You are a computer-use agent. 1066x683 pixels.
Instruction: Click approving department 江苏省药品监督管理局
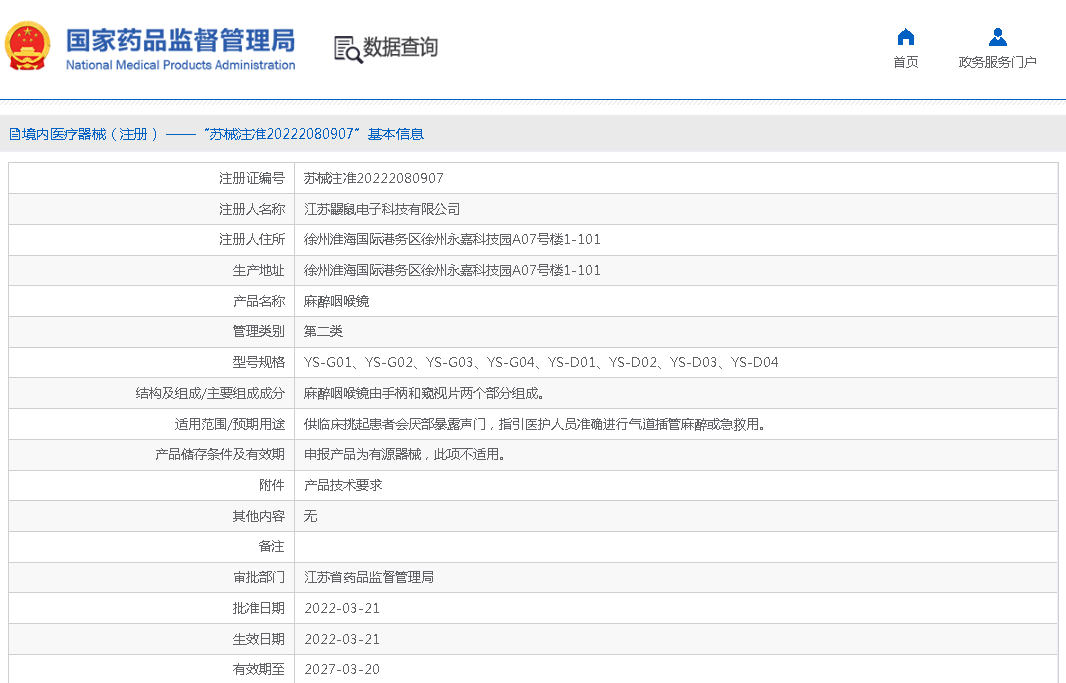[x=369, y=577]
